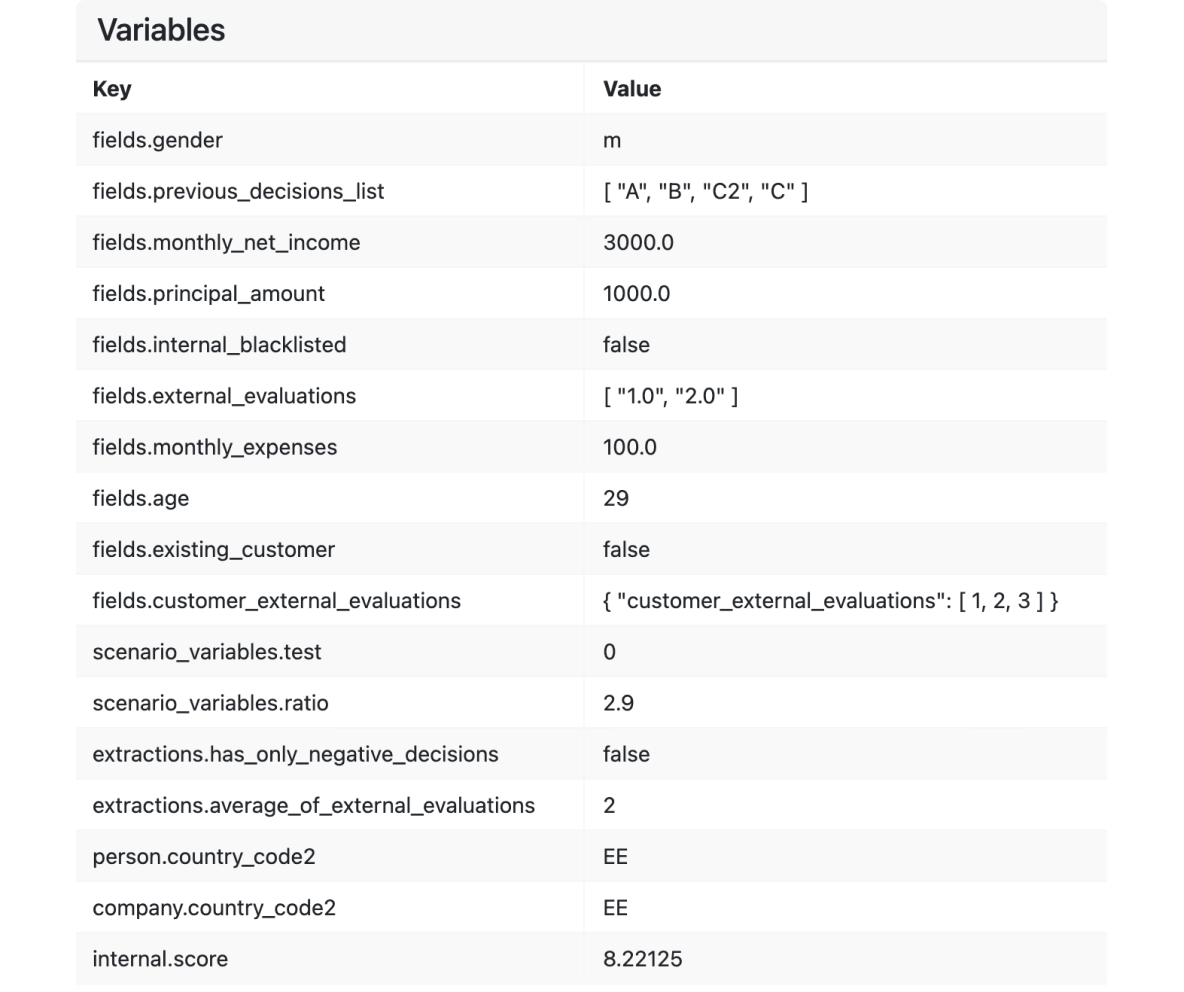This screenshot has width=1184, height=992.
Task: Select the Key column header
Action: point(112,89)
